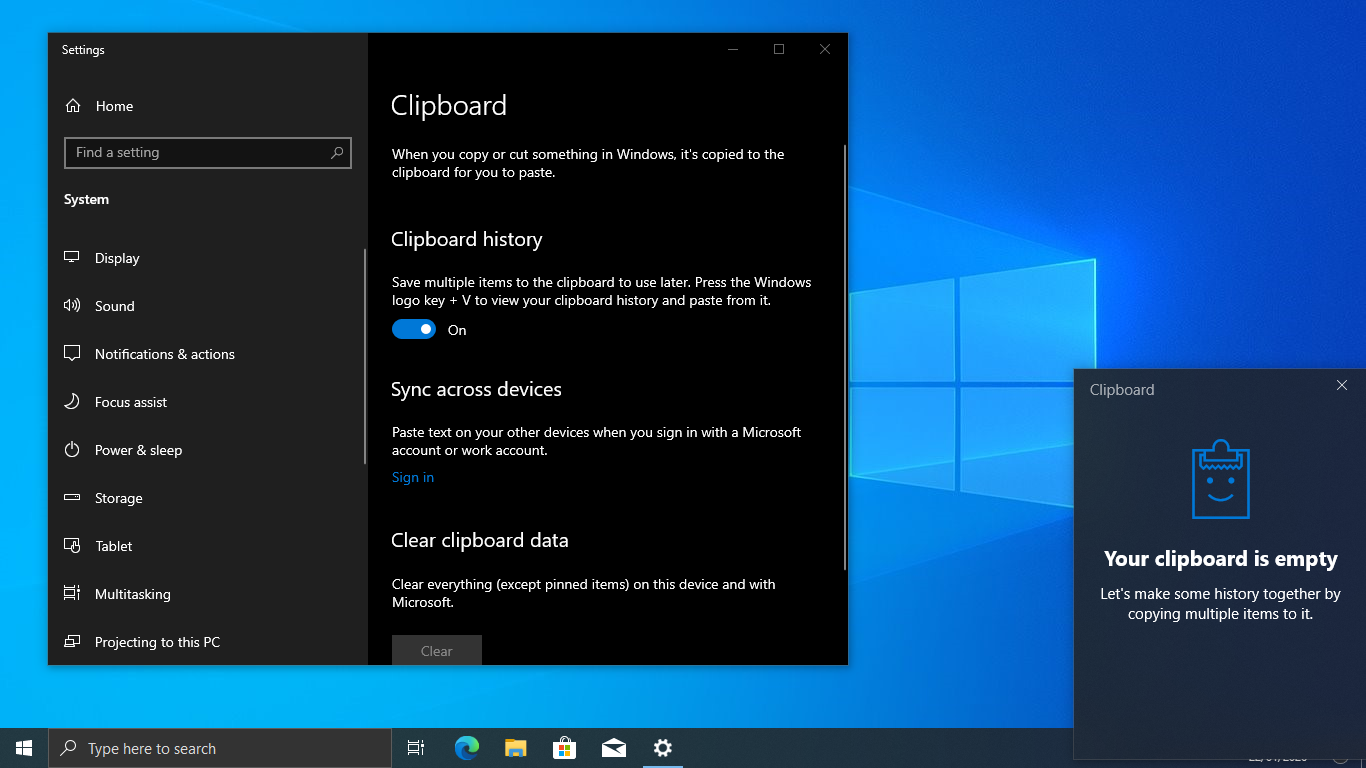Go to Storage settings
The image size is (1366, 768).
pyautogui.click(x=119, y=498)
